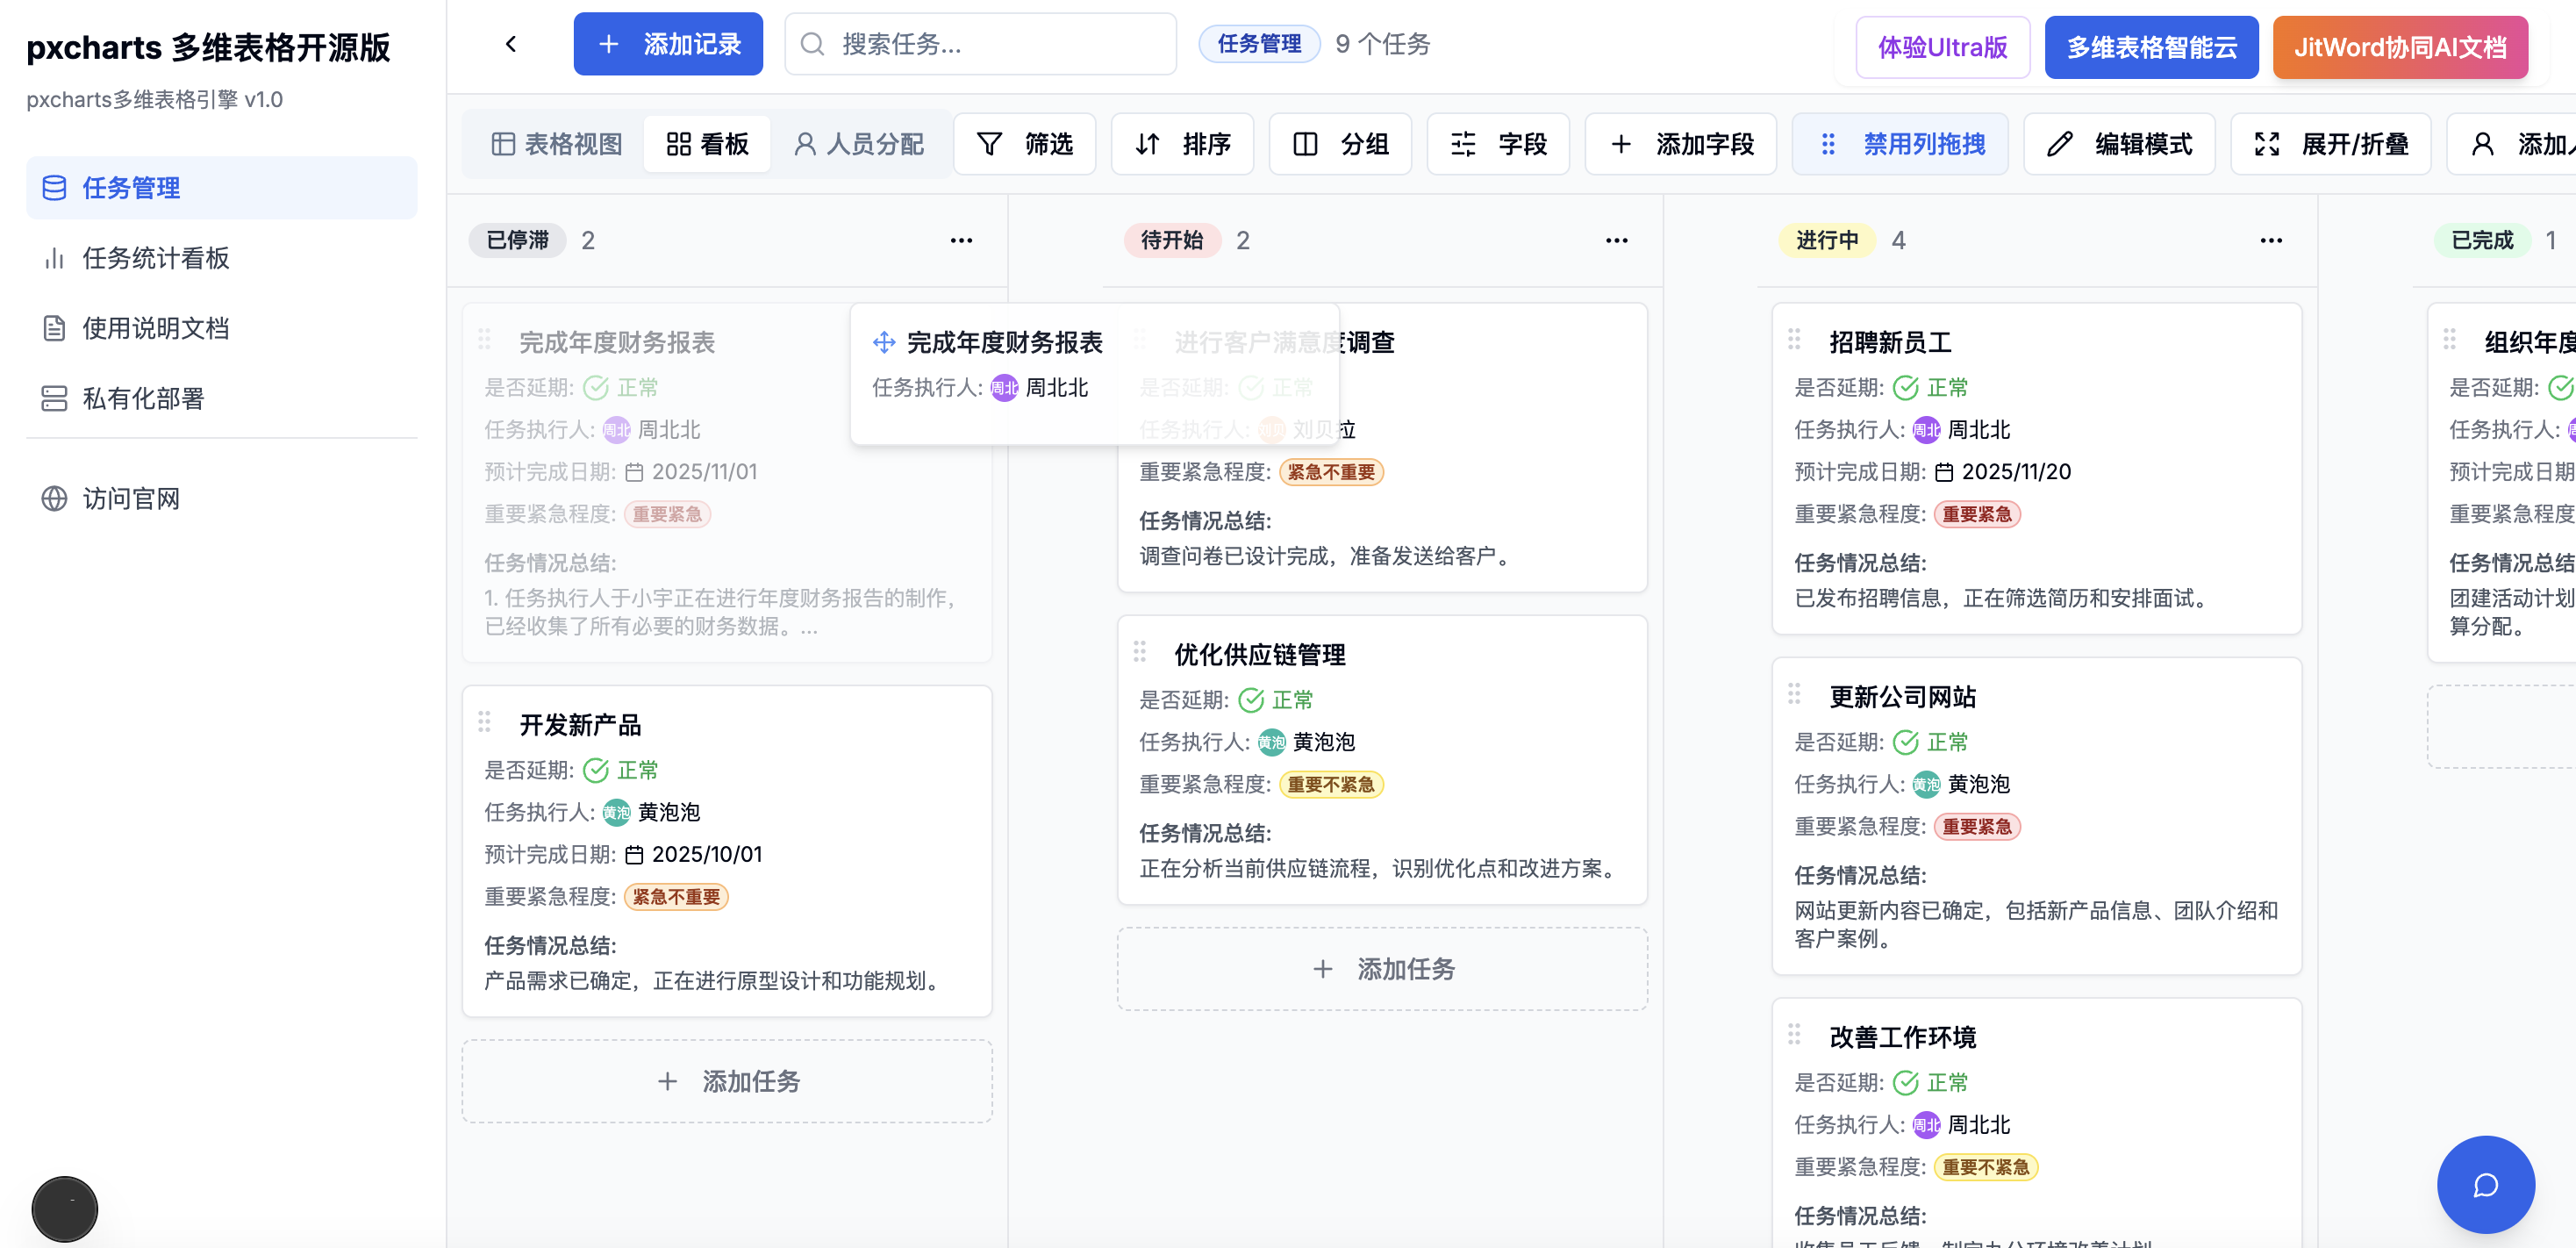
Task: Click drag handle on 更新公司网站 card
Action: 1794,693
